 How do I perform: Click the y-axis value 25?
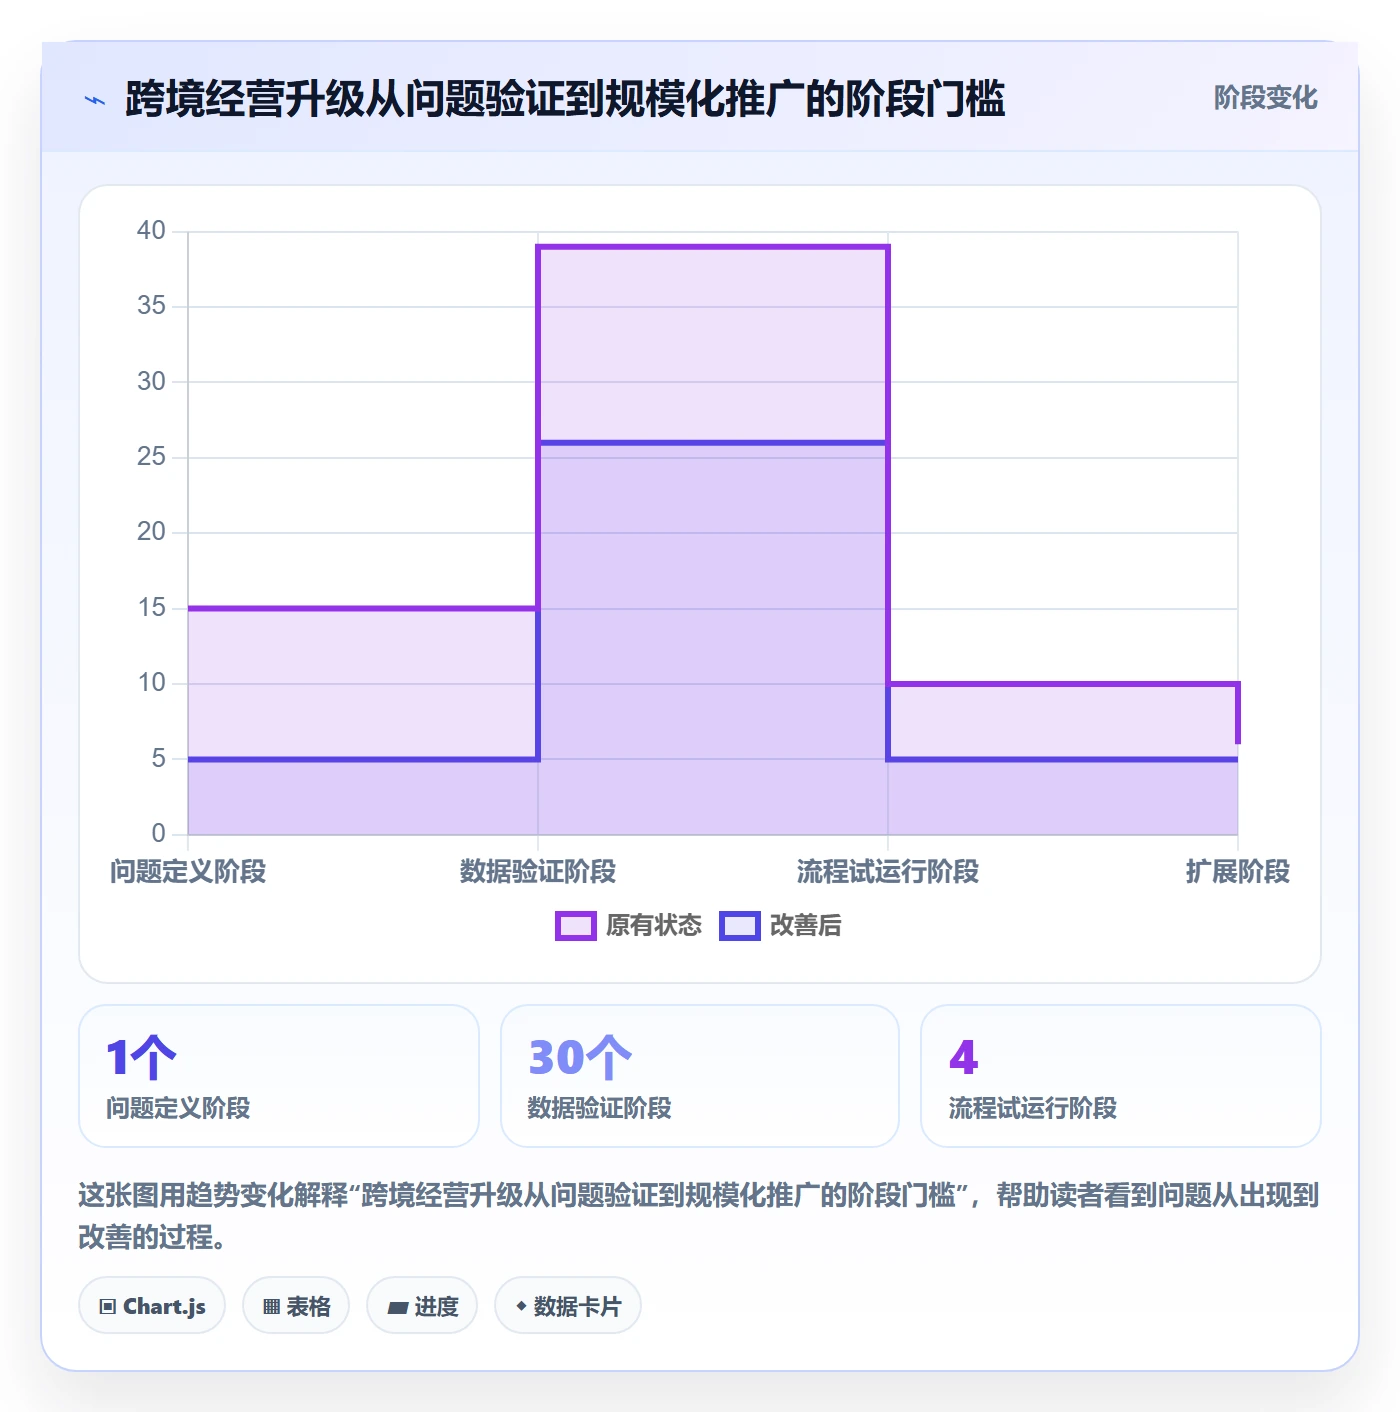point(151,456)
